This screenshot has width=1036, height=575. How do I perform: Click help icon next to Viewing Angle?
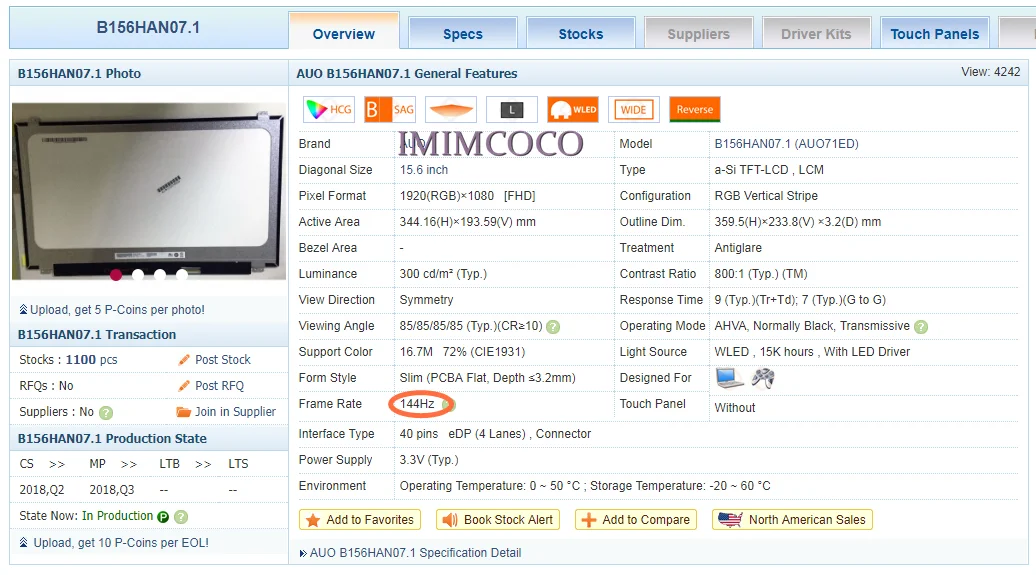tap(553, 326)
